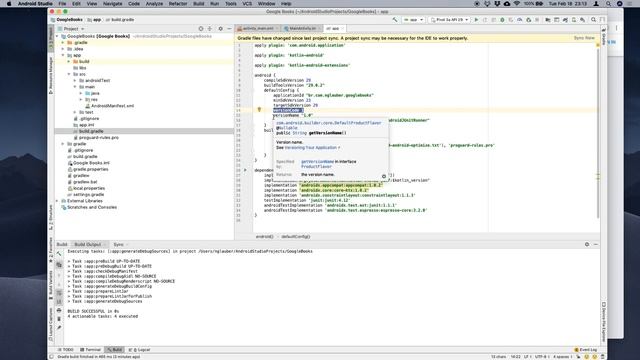This screenshot has width=640, height=360.
Task: Open the Analyze menu
Action: point(154,4)
